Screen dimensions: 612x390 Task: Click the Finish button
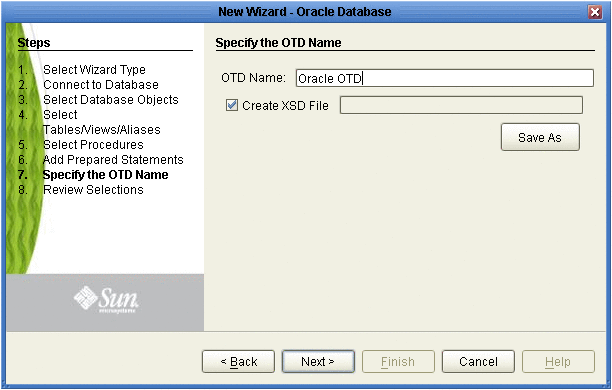[x=398, y=362]
